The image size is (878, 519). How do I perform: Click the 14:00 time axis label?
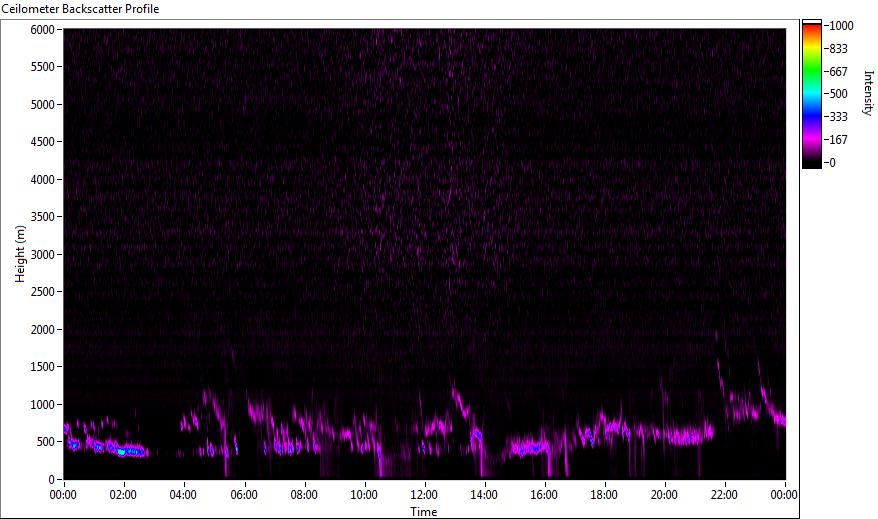(x=484, y=495)
